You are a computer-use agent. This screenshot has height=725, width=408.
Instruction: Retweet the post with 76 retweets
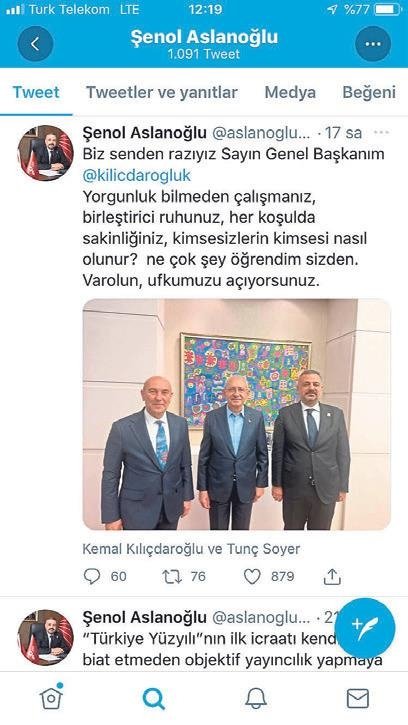171,576
